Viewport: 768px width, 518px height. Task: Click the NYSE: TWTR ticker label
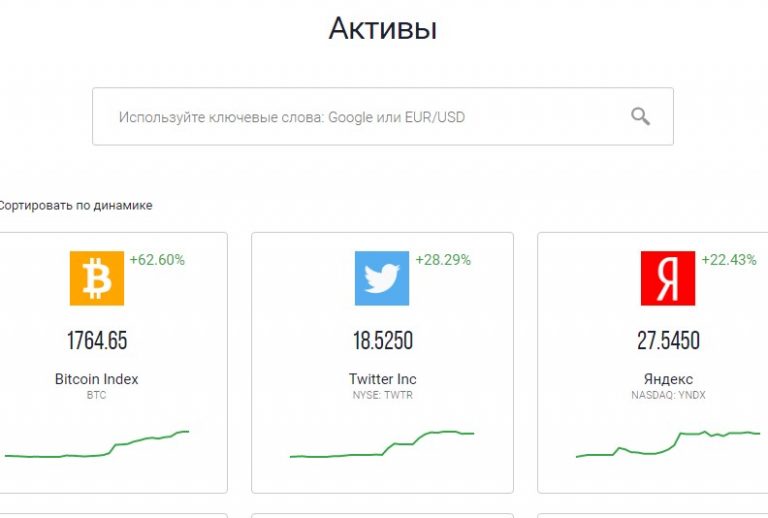click(383, 395)
